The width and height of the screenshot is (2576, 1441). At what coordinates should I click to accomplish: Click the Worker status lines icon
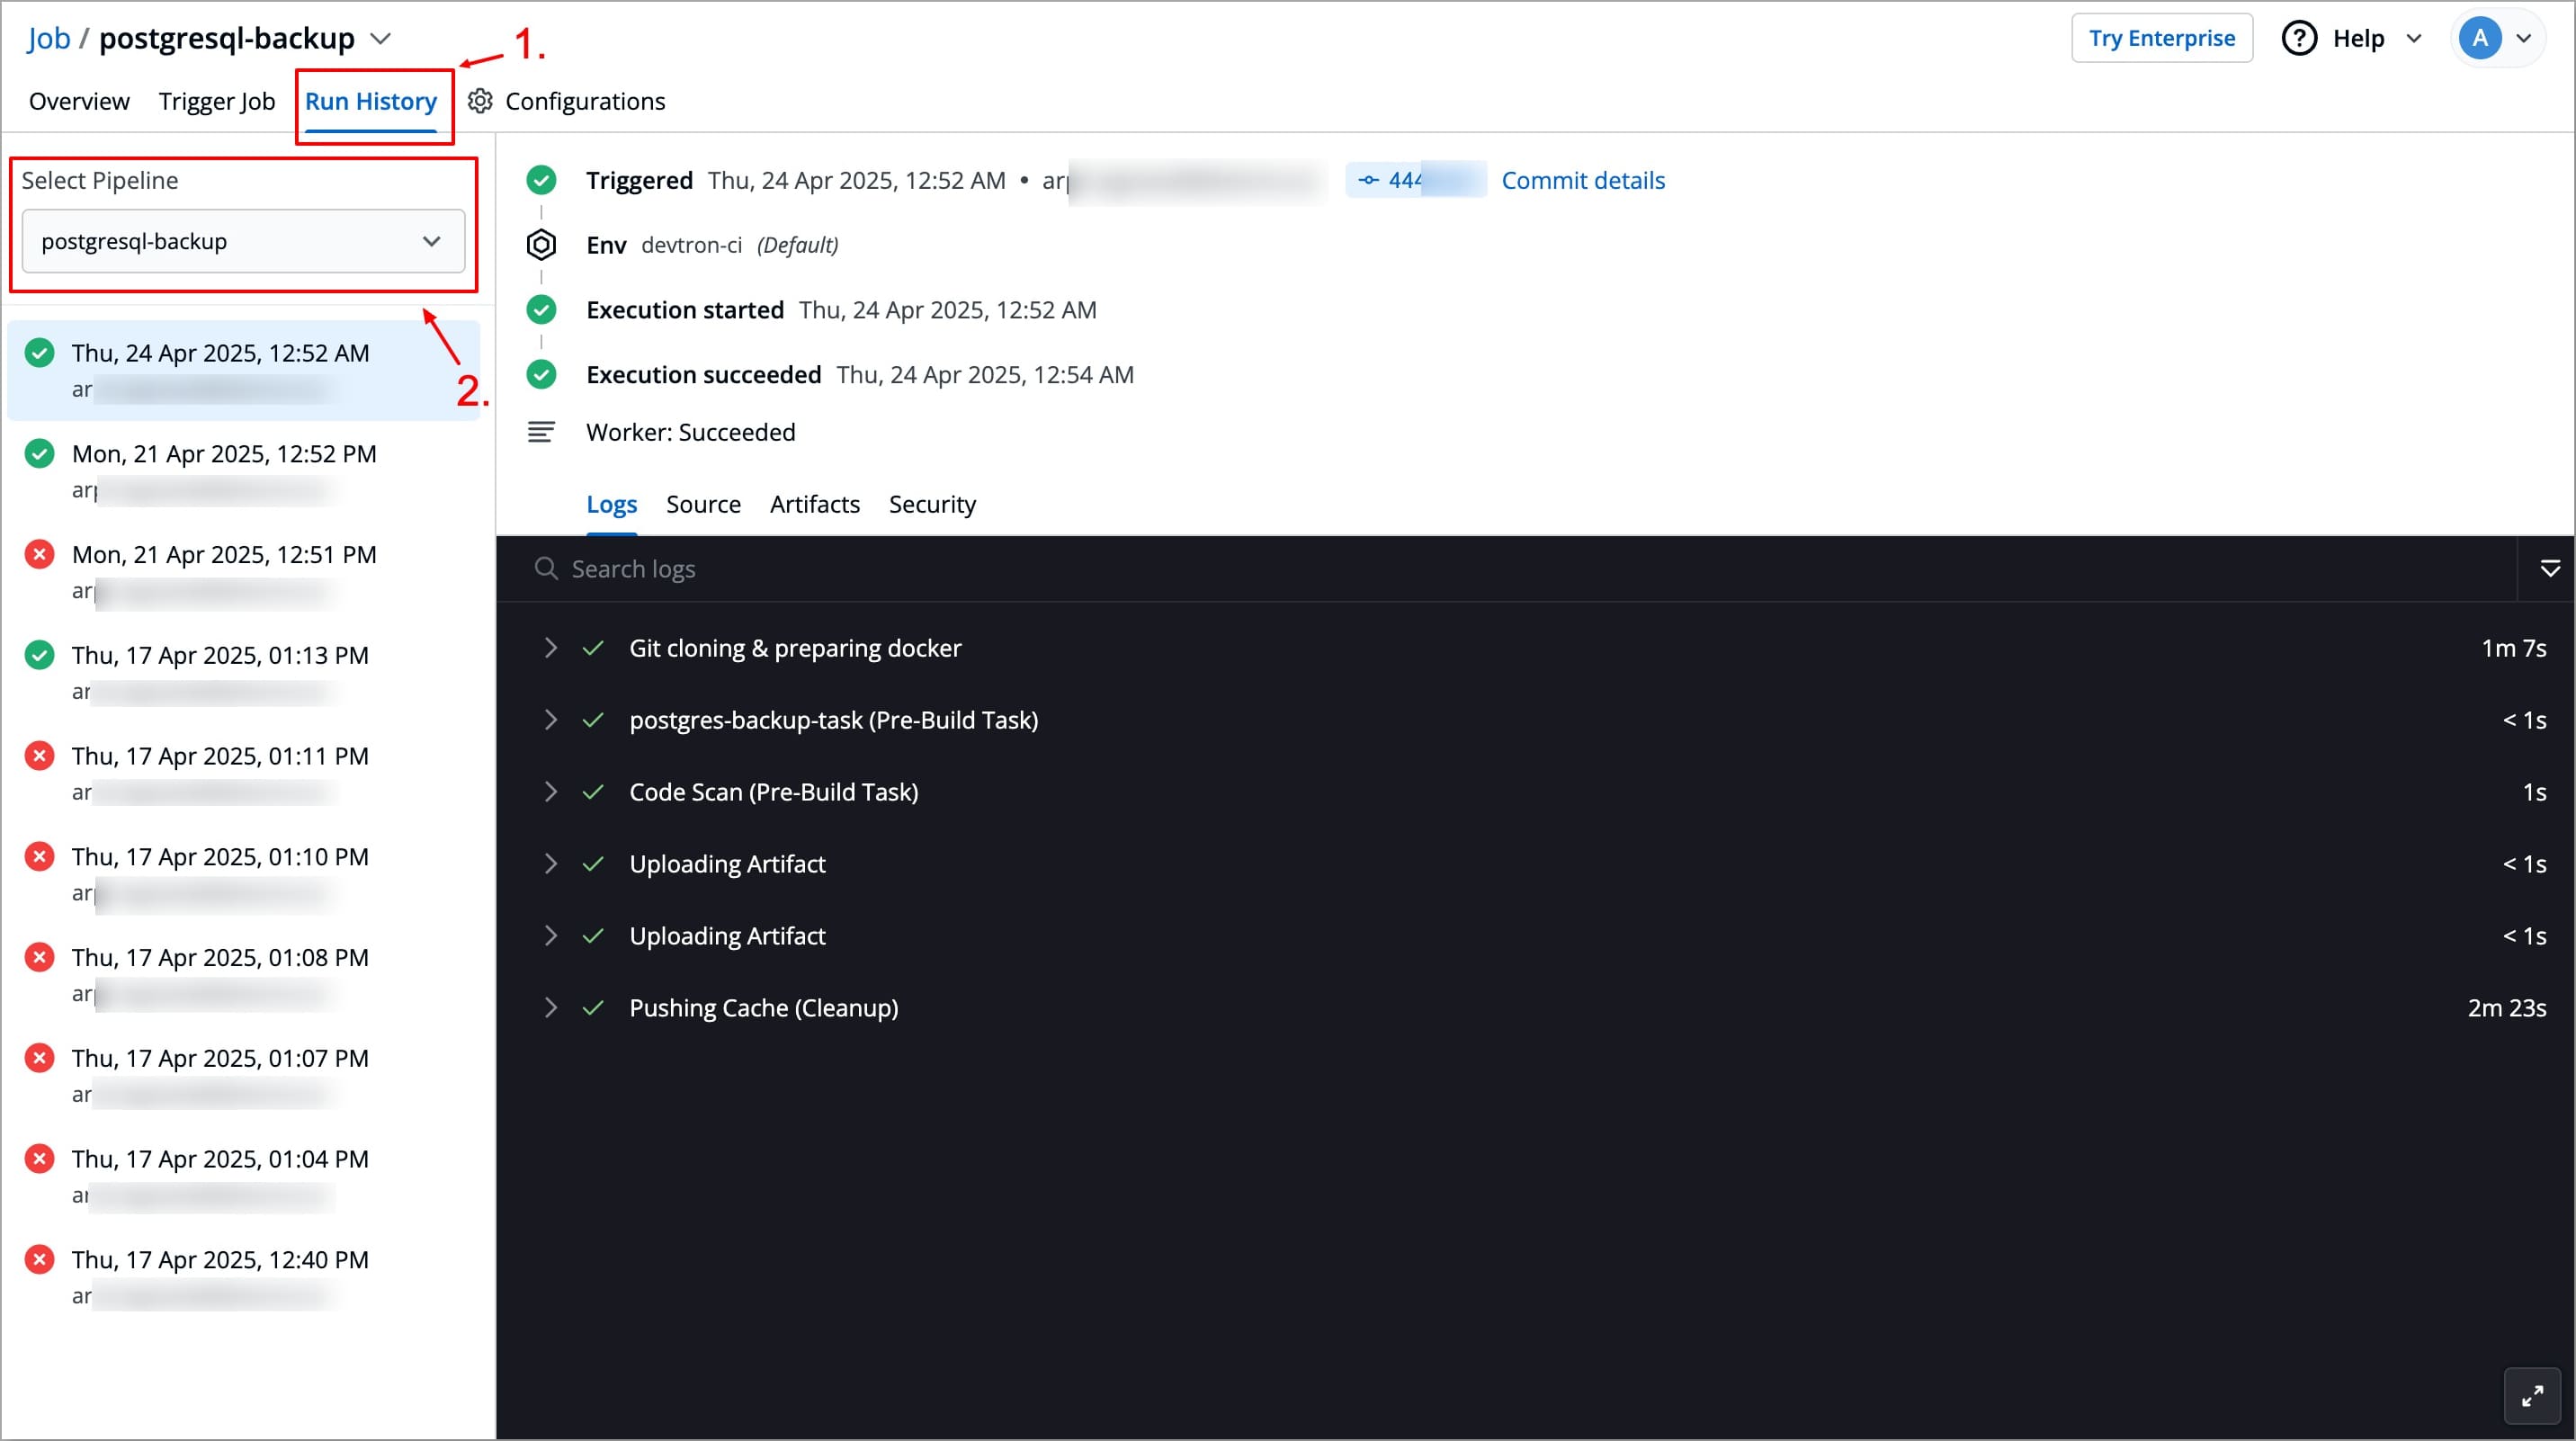pyautogui.click(x=541, y=432)
